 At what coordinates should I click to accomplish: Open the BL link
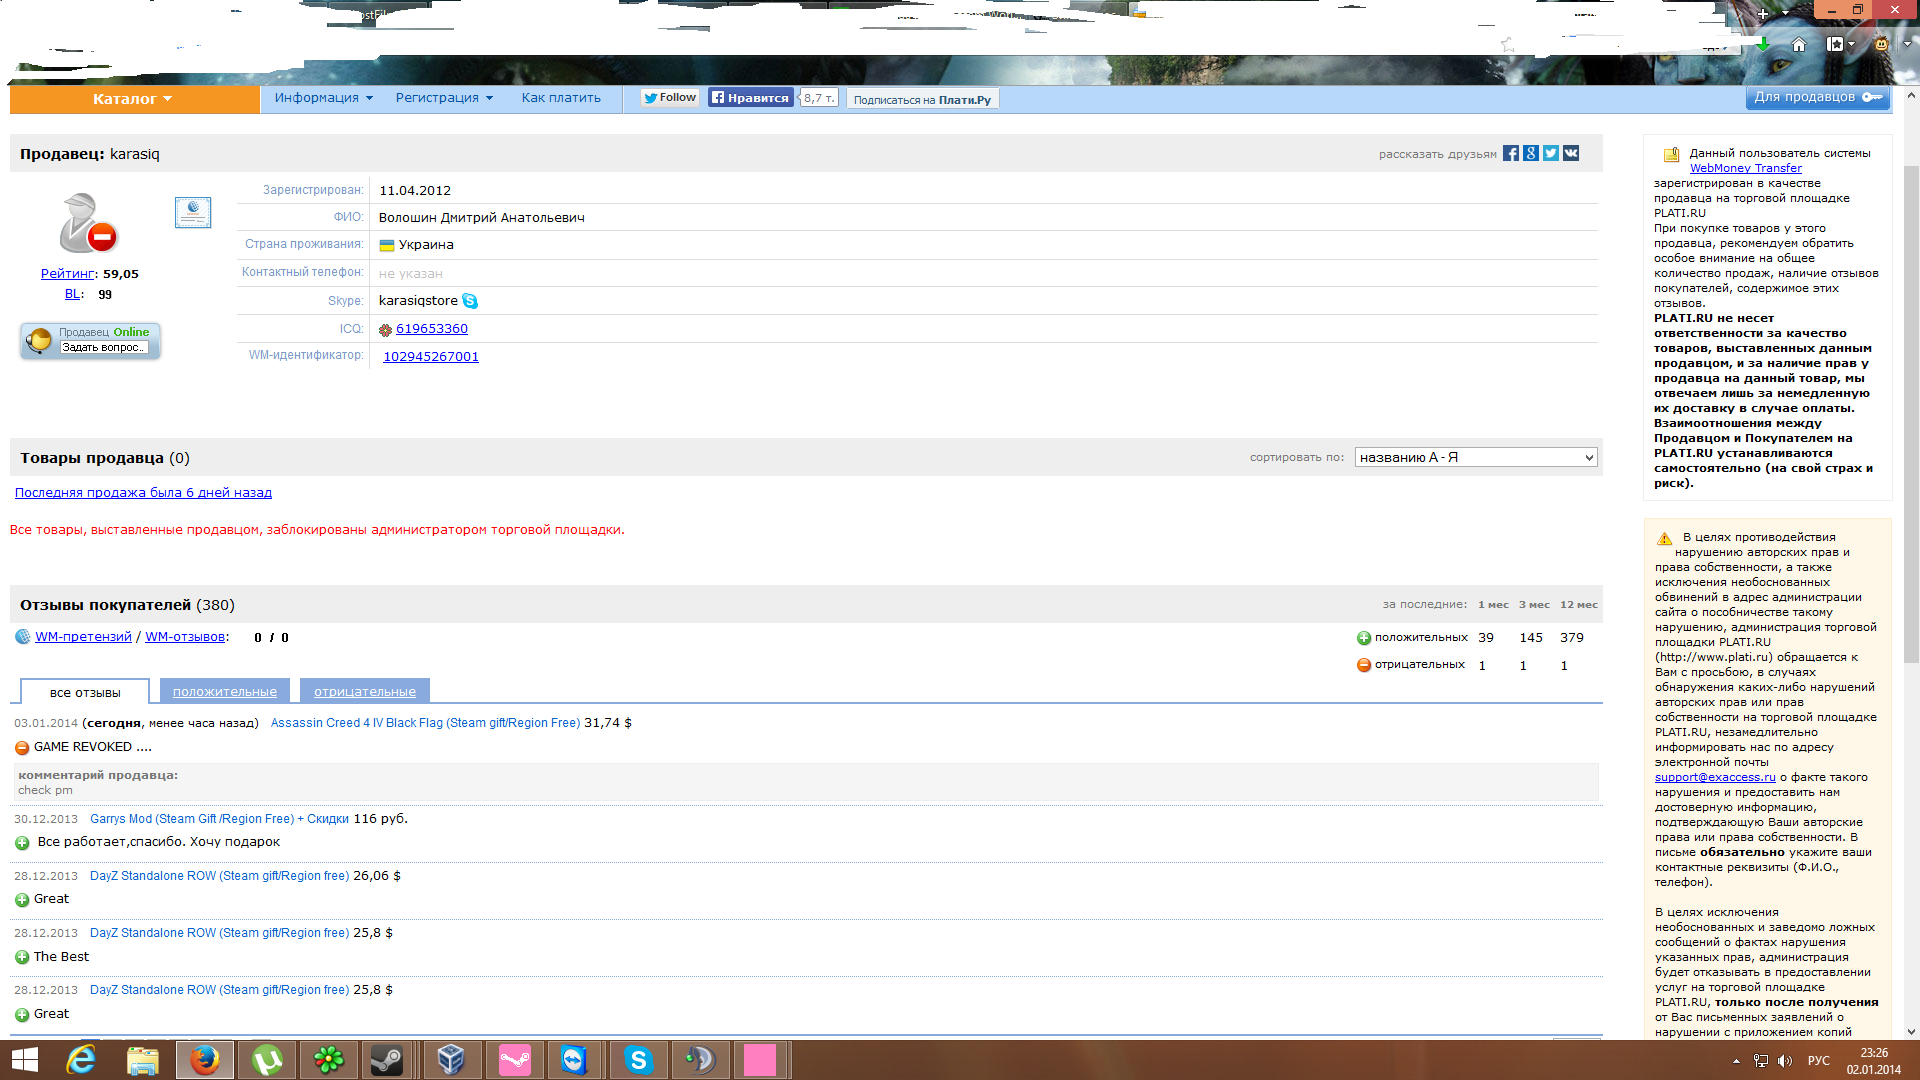(72, 295)
